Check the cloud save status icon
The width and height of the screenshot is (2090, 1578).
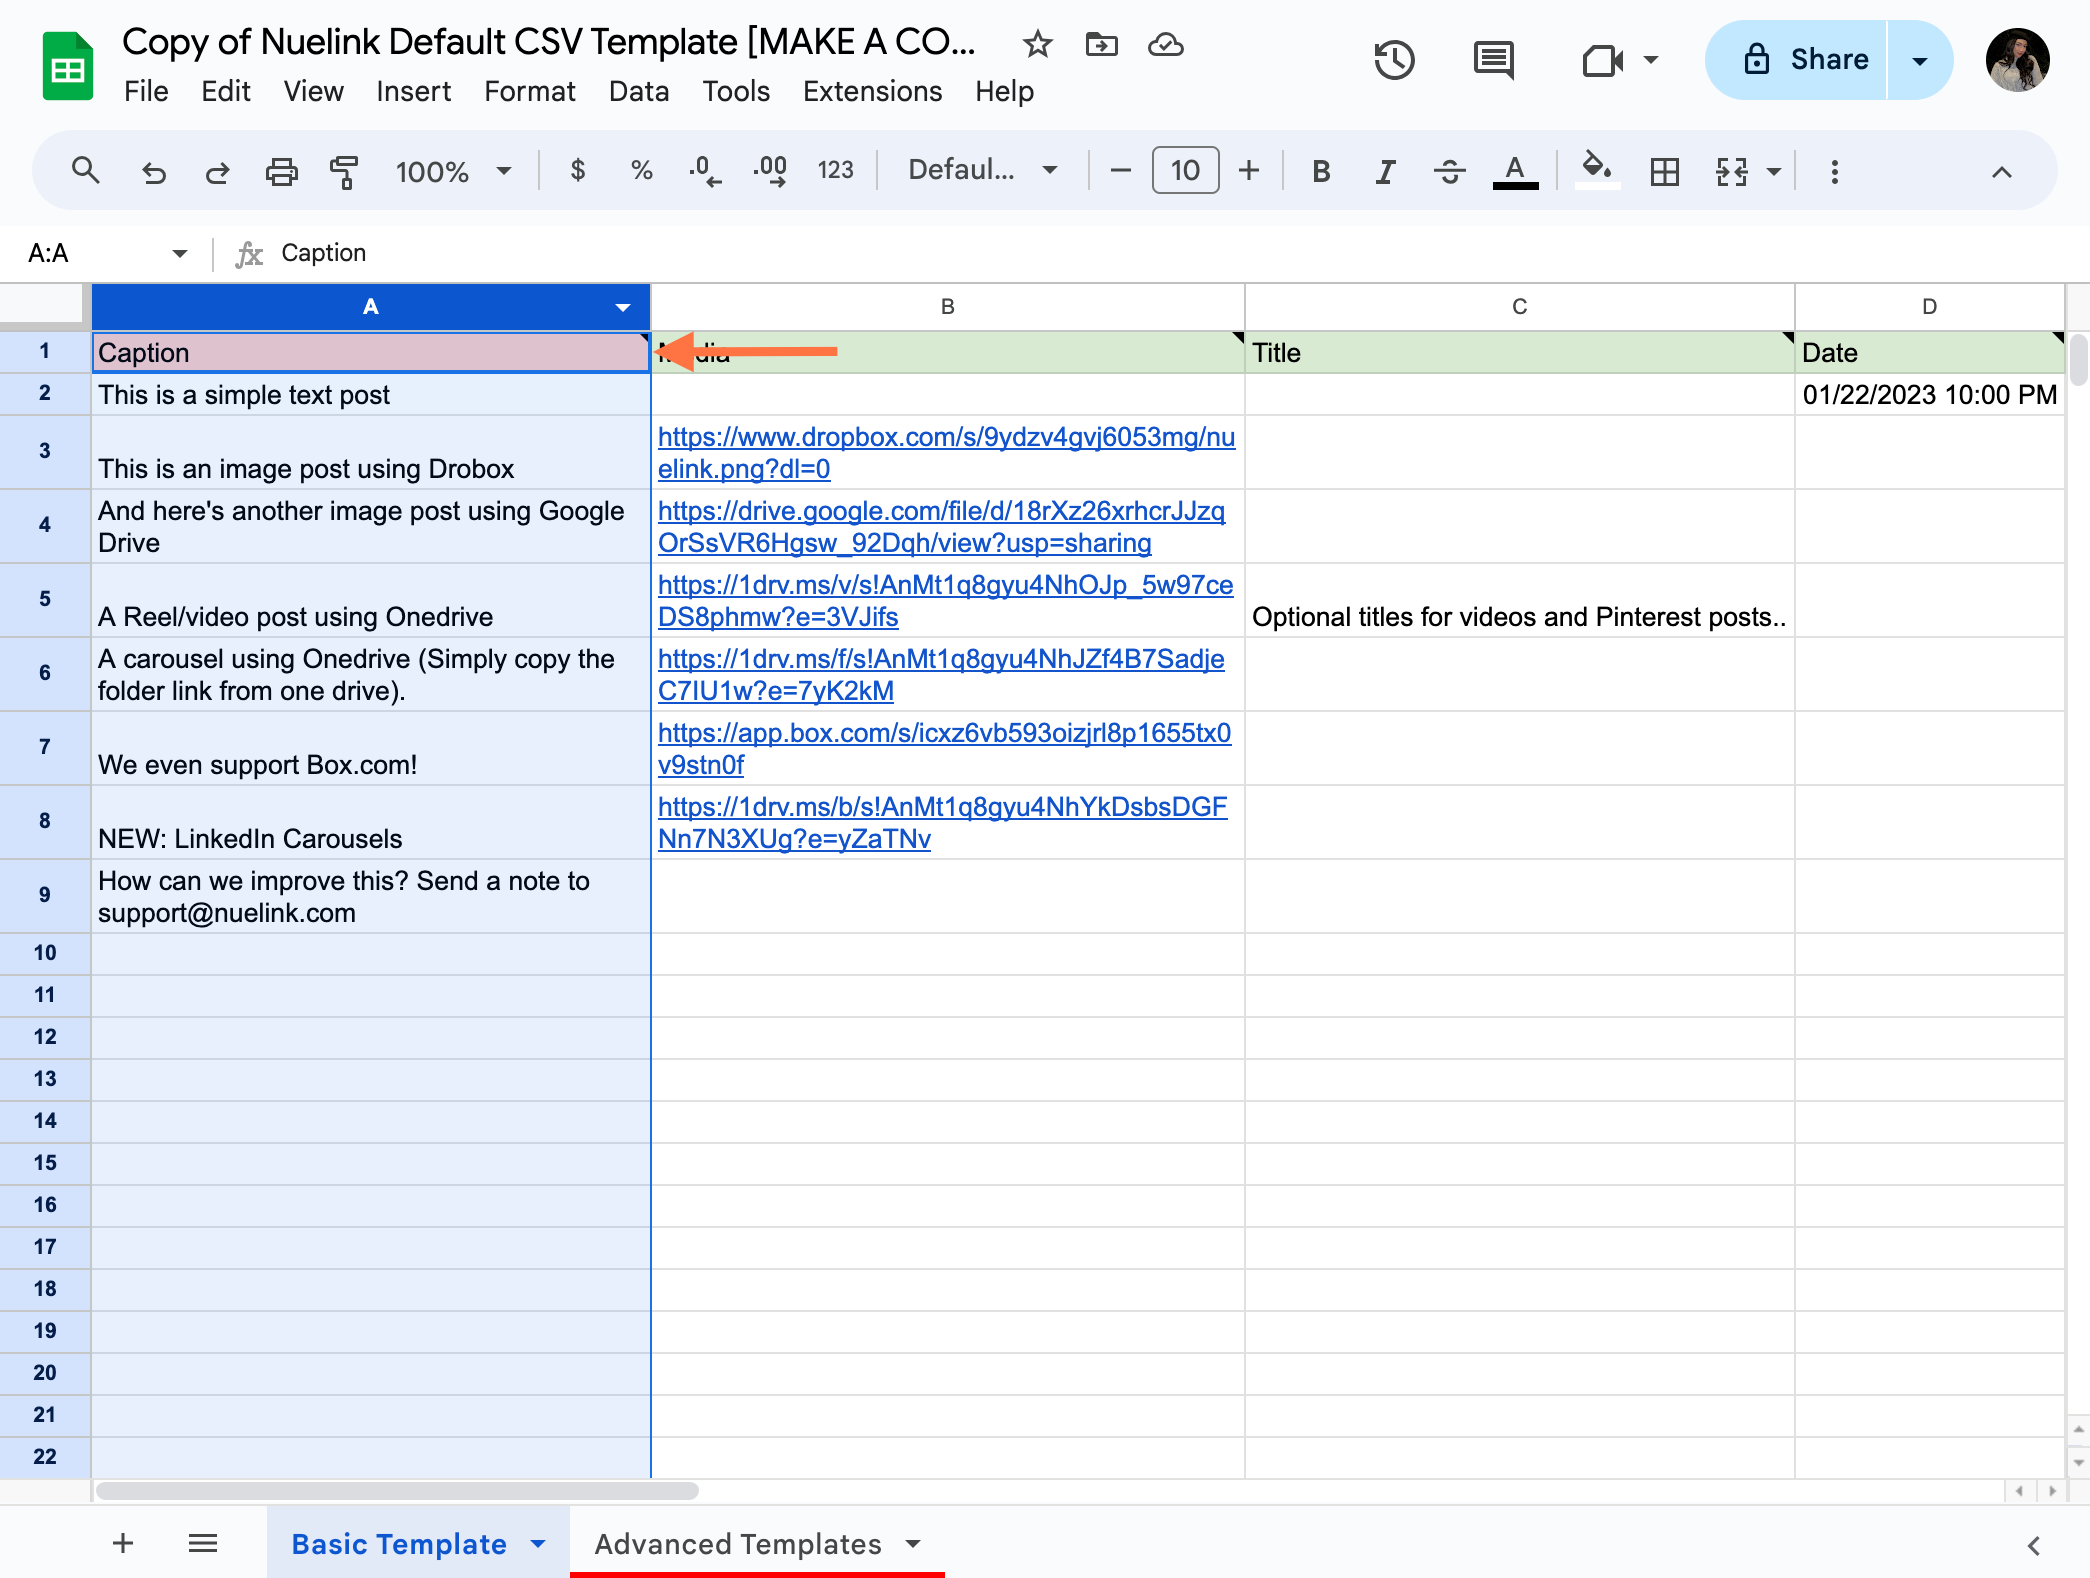pos(1165,44)
